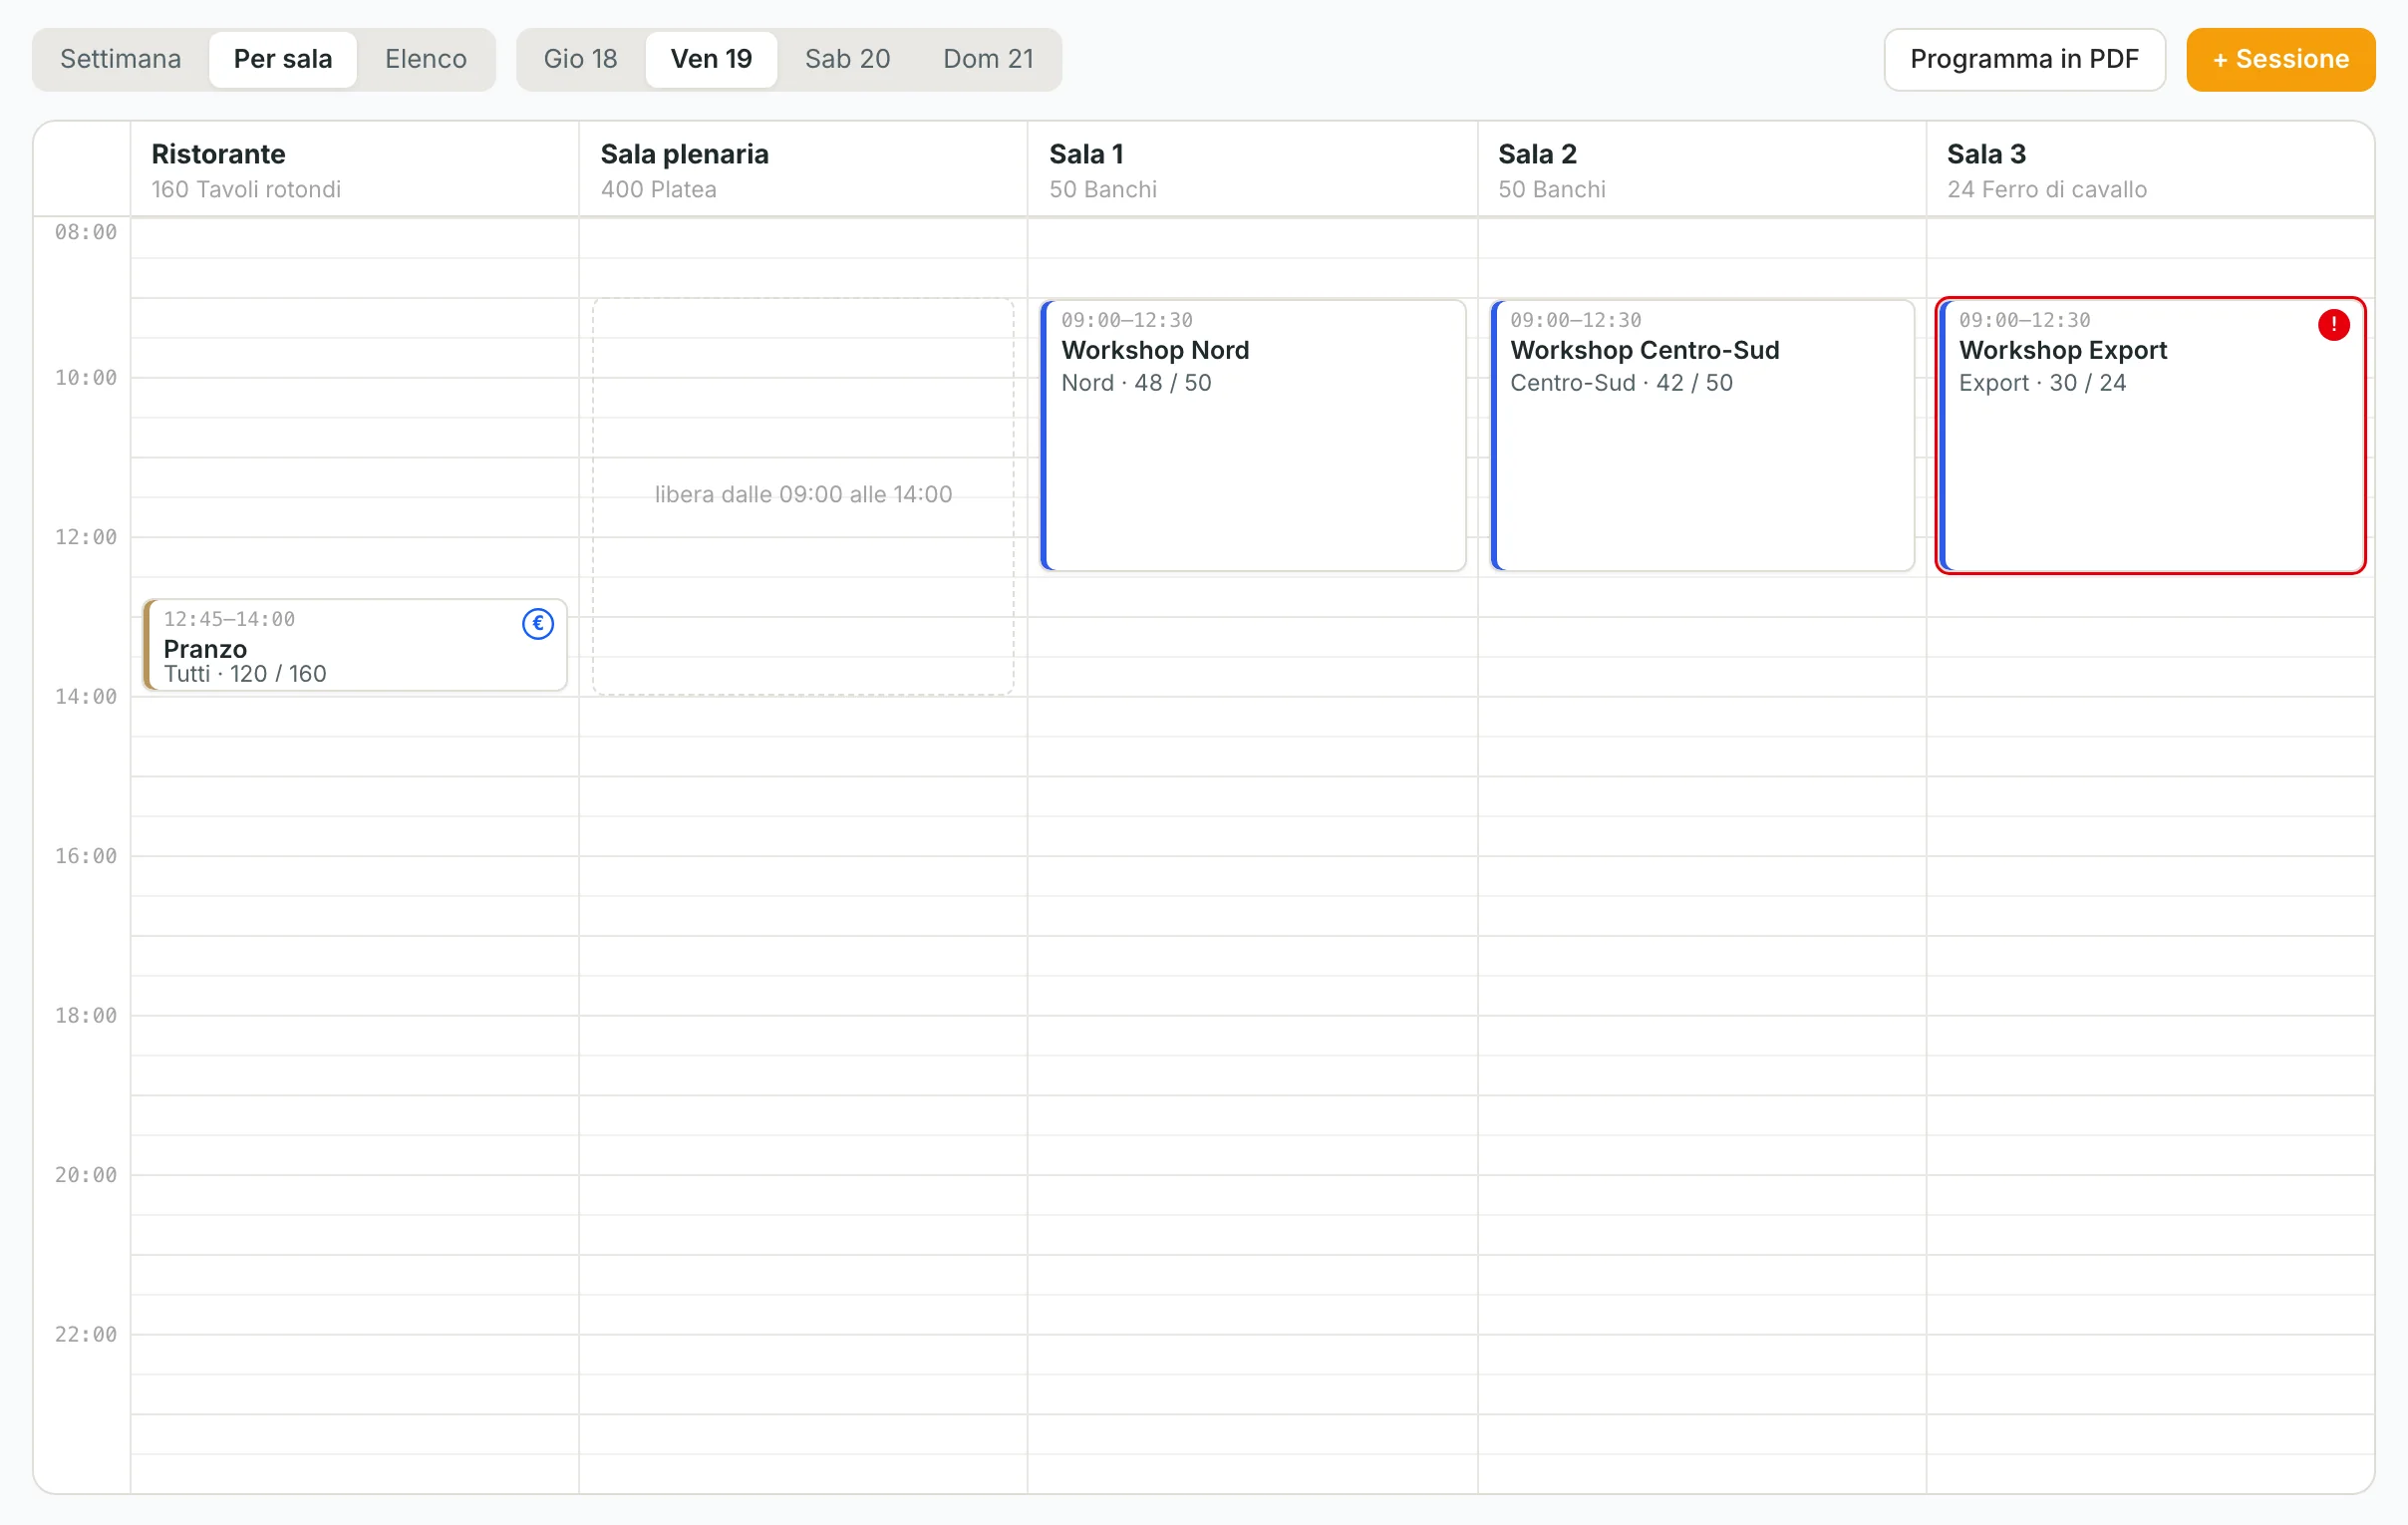Click the Sala 3 column header

2150,169
